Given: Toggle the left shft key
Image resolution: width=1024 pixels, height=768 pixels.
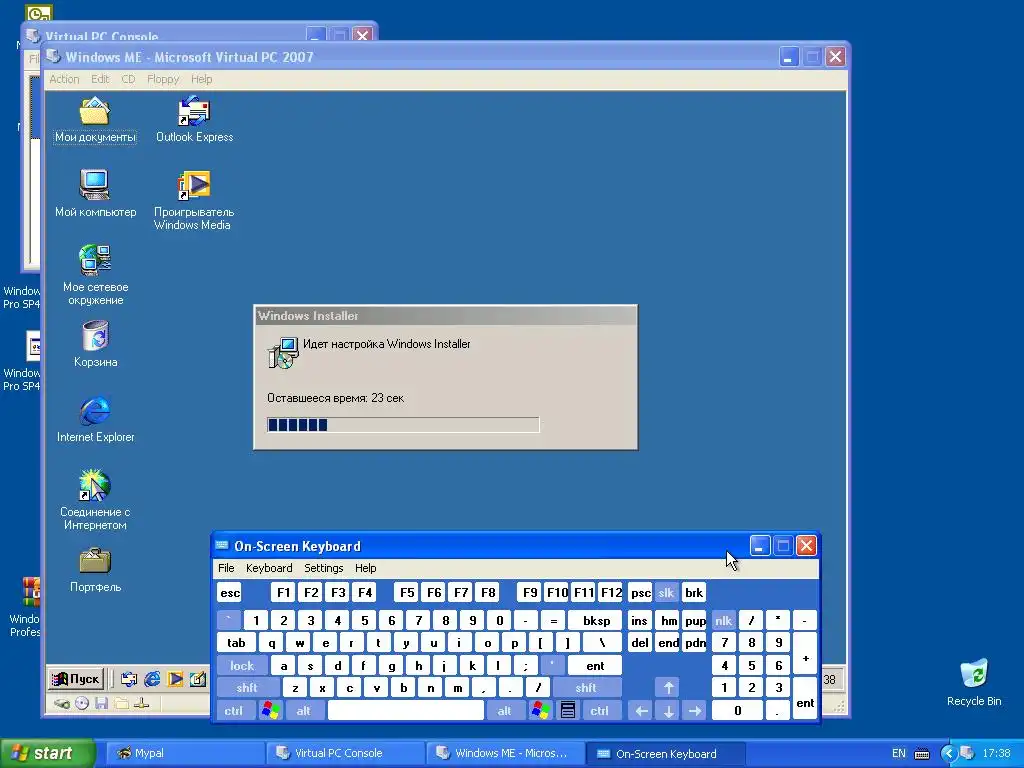Looking at the screenshot, I should pos(247,688).
